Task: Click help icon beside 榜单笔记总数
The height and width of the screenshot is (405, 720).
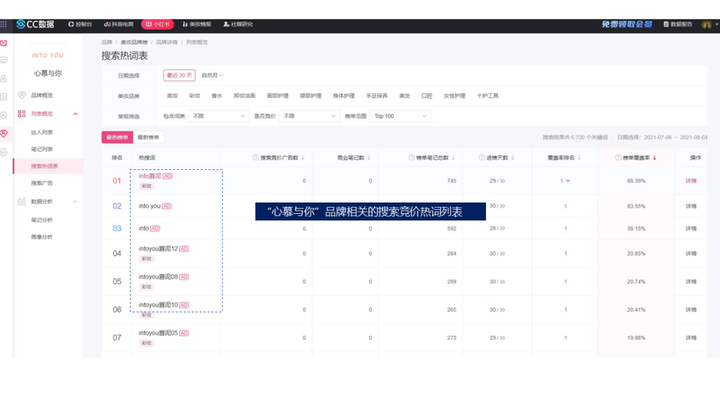Action: click(411, 158)
